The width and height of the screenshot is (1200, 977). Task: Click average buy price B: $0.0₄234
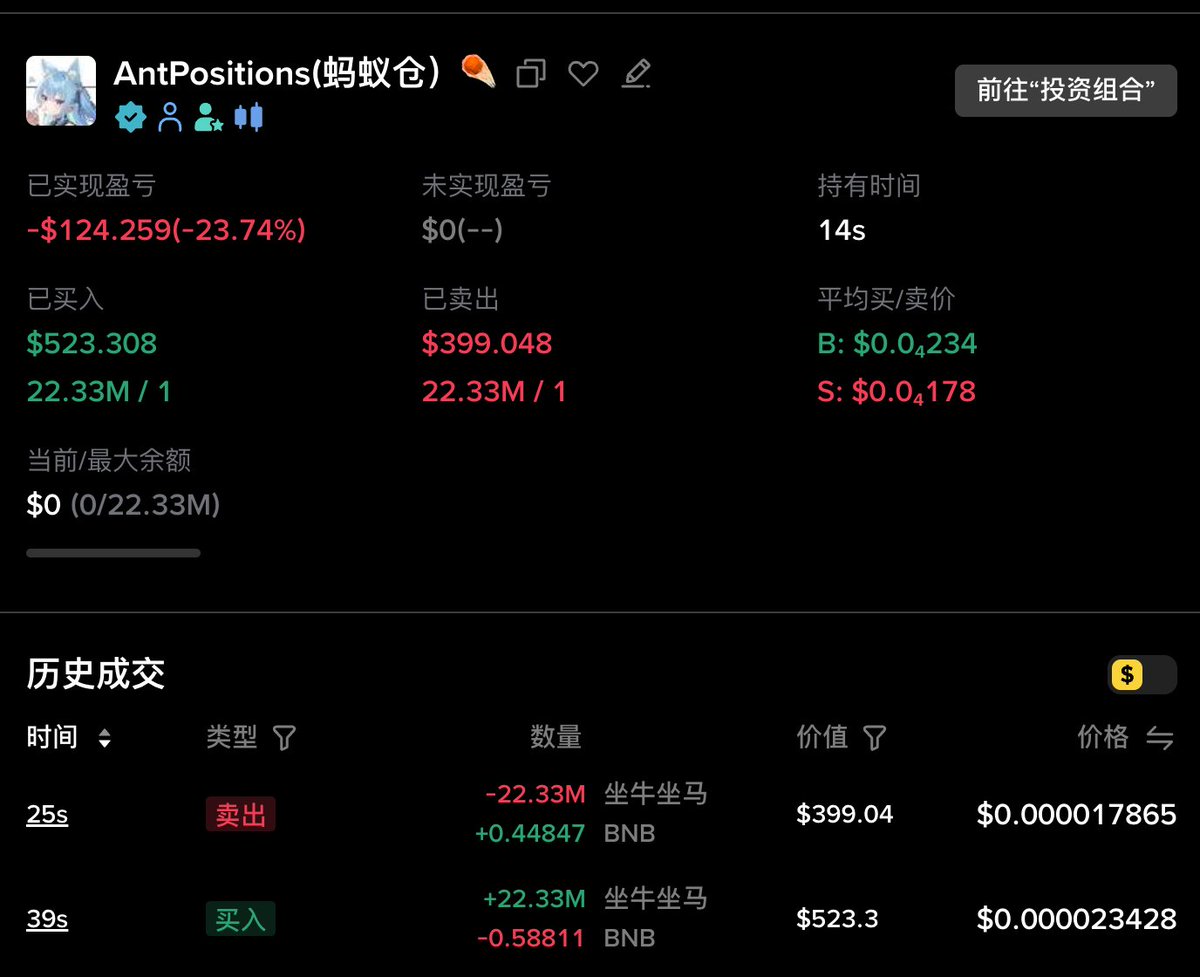click(897, 344)
